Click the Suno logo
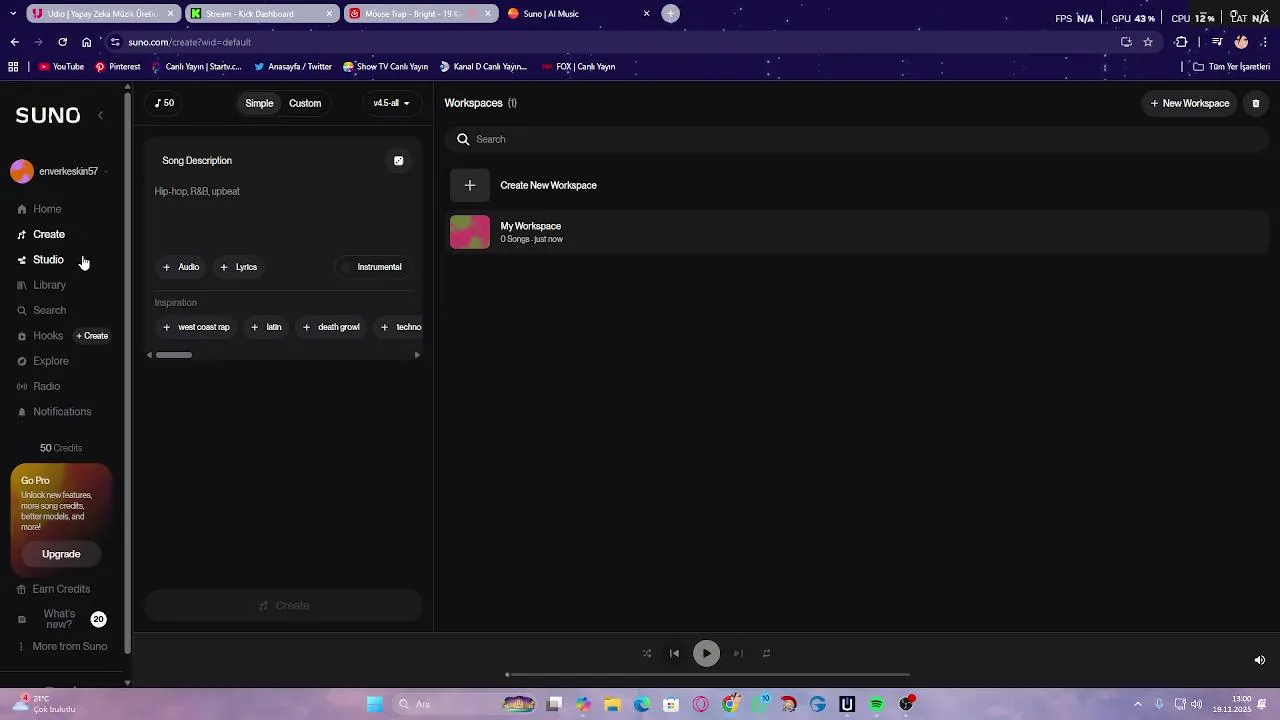The height and width of the screenshot is (720, 1280). click(x=48, y=116)
